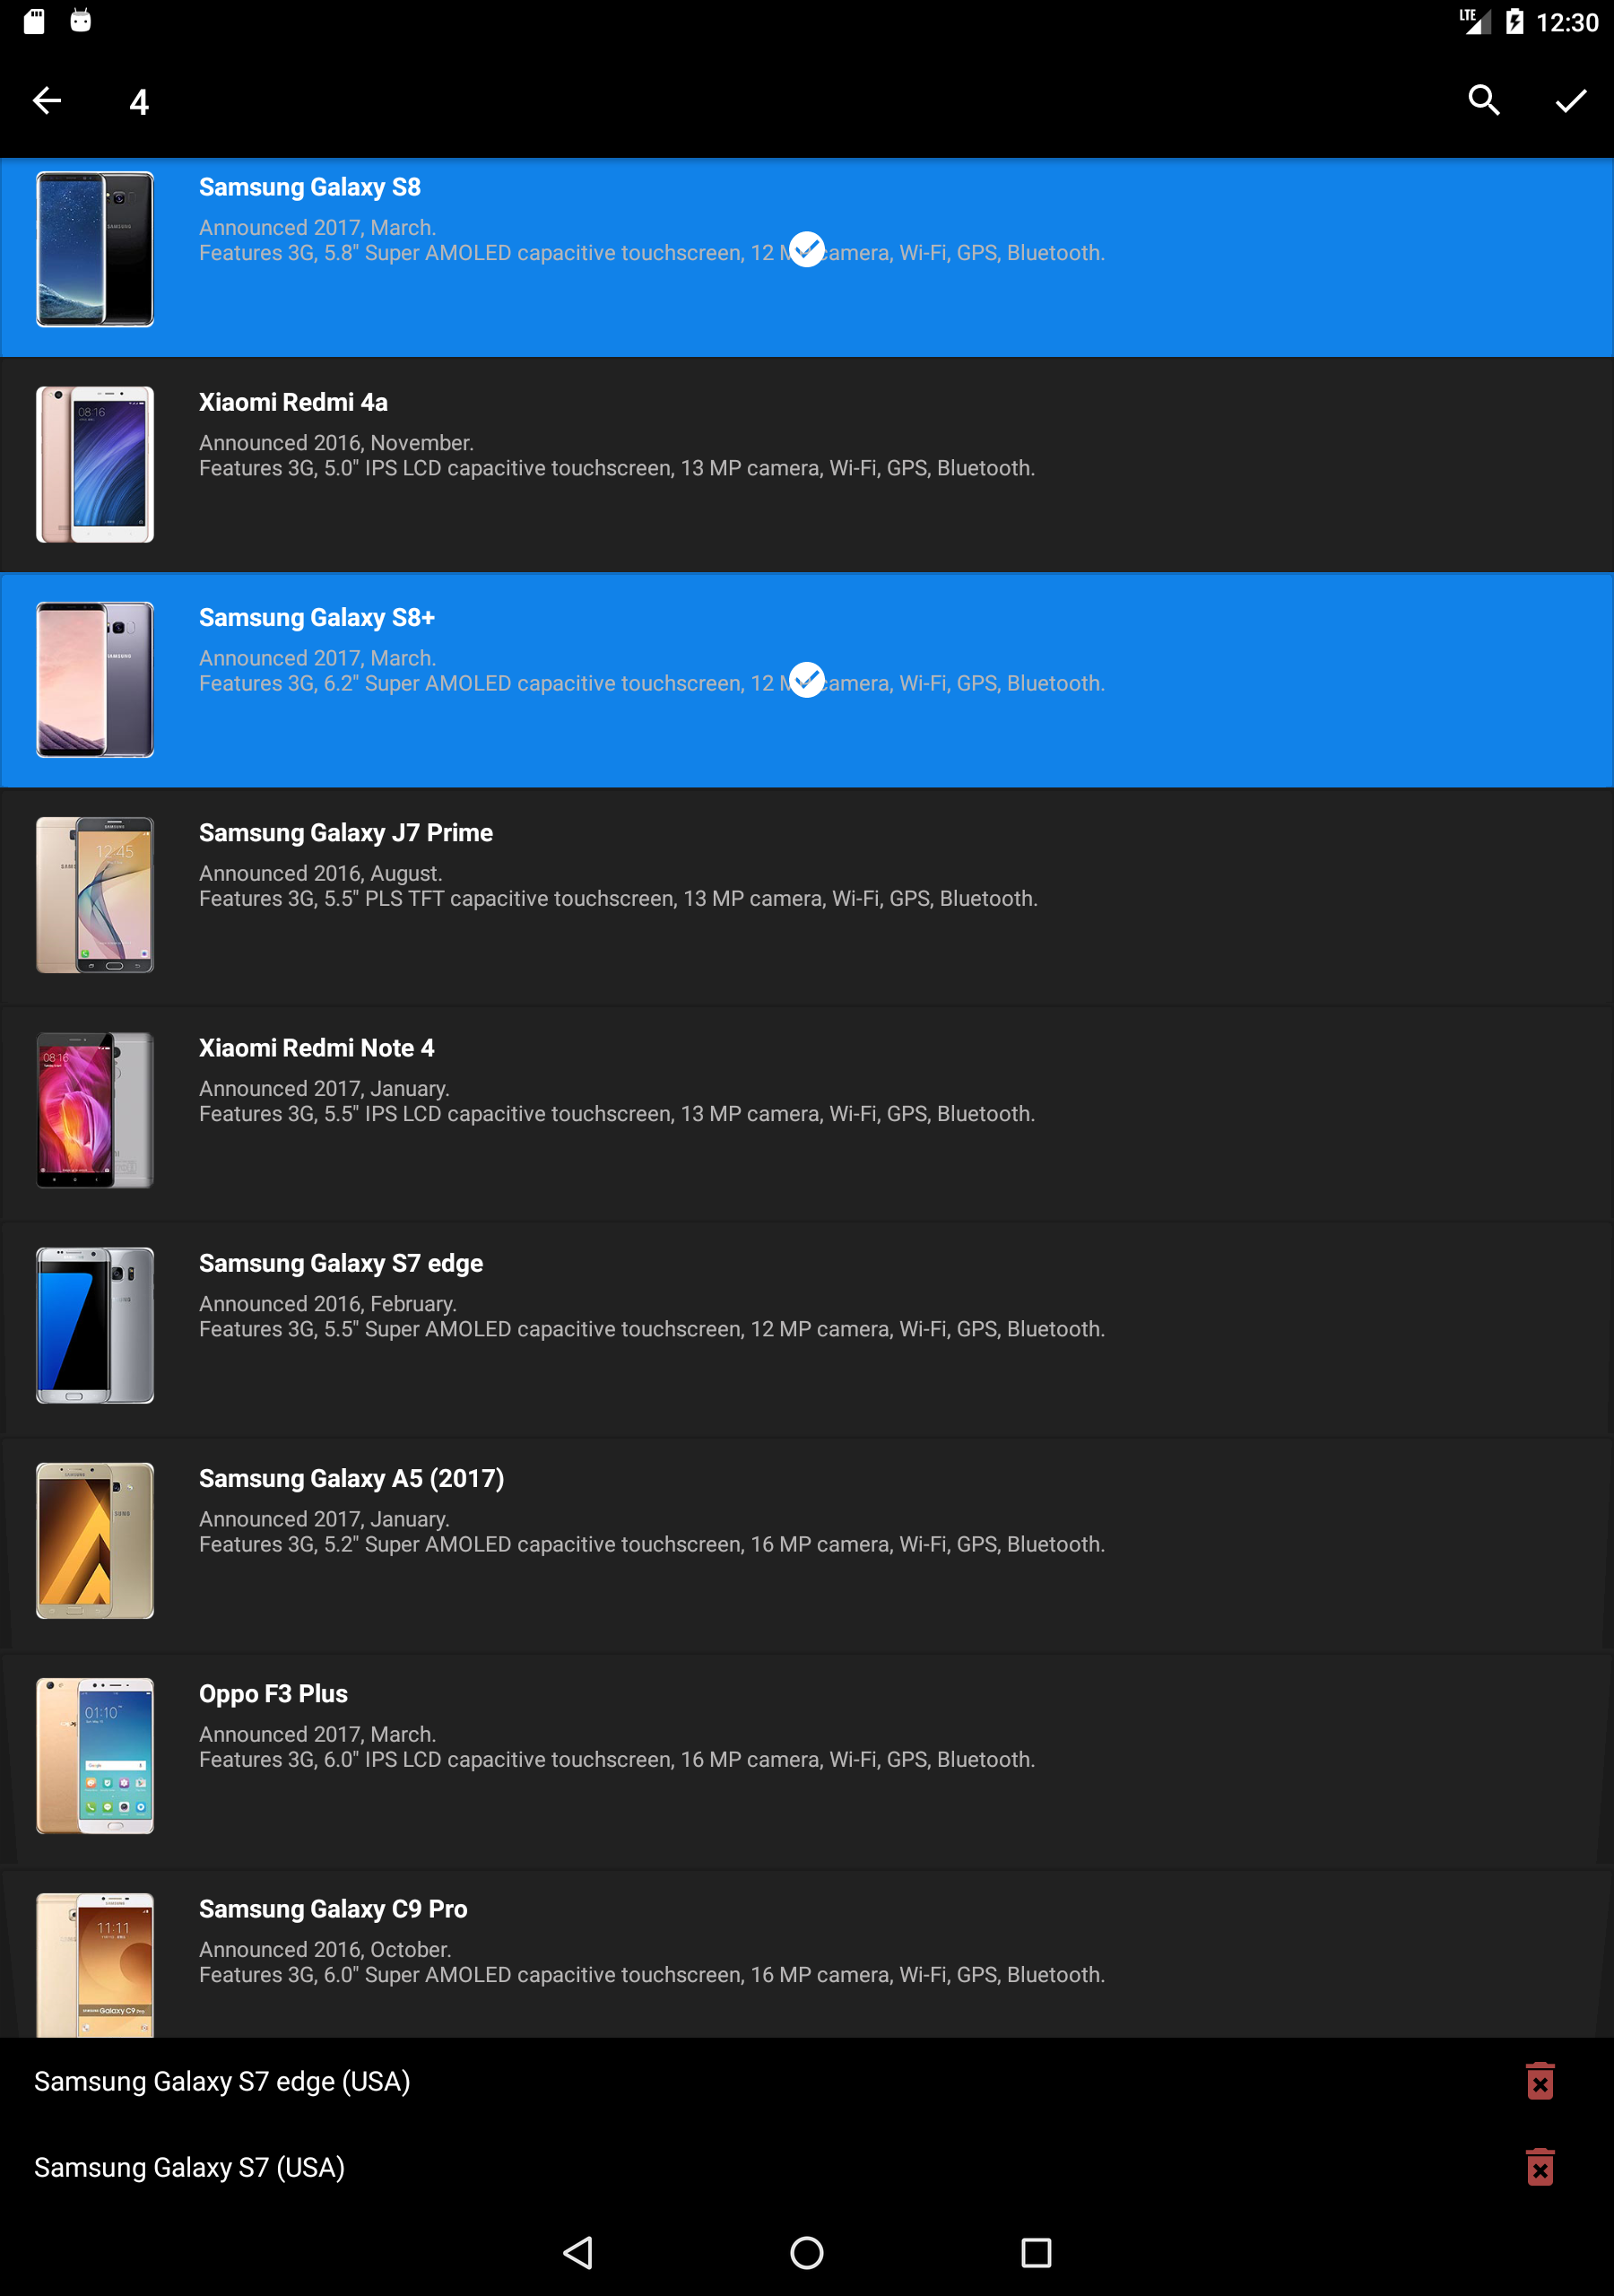The image size is (1614, 2296).
Task: Select Samsung Galaxy J7 Prime entry
Action: (x=807, y=895)
